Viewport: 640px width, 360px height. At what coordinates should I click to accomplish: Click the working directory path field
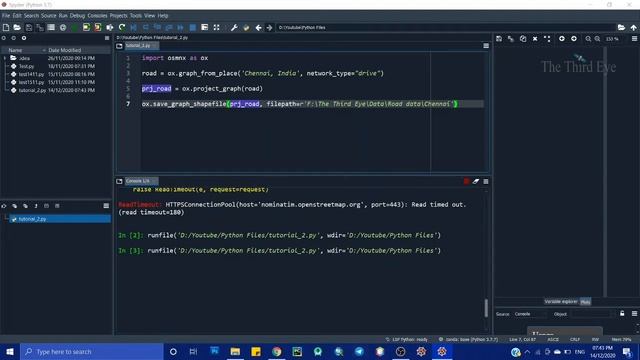(x=445, y=27)
